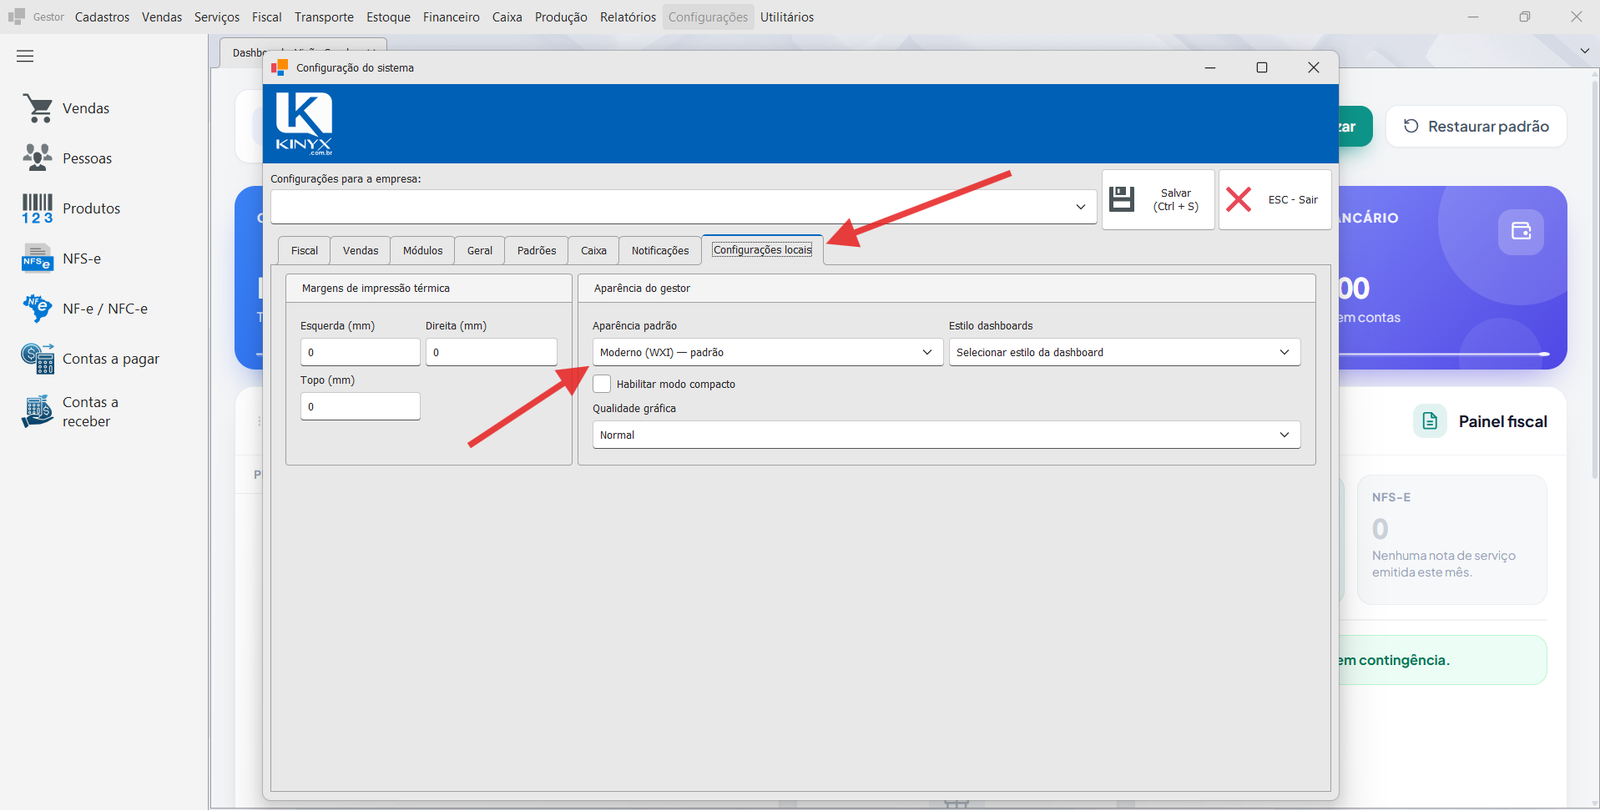The image size is (1600, 810).
Task: Click the floppy disk save icon
Action: point(1122,199)
